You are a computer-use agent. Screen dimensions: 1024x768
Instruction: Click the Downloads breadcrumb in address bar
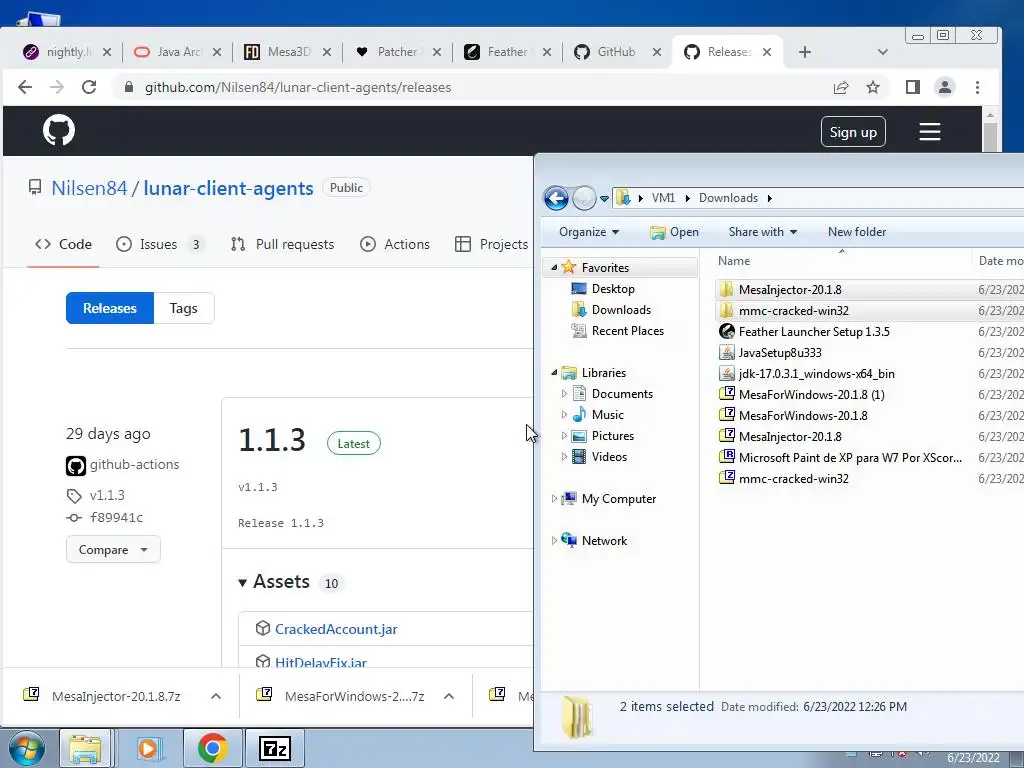pyautogui.click(x=728, y=198)
